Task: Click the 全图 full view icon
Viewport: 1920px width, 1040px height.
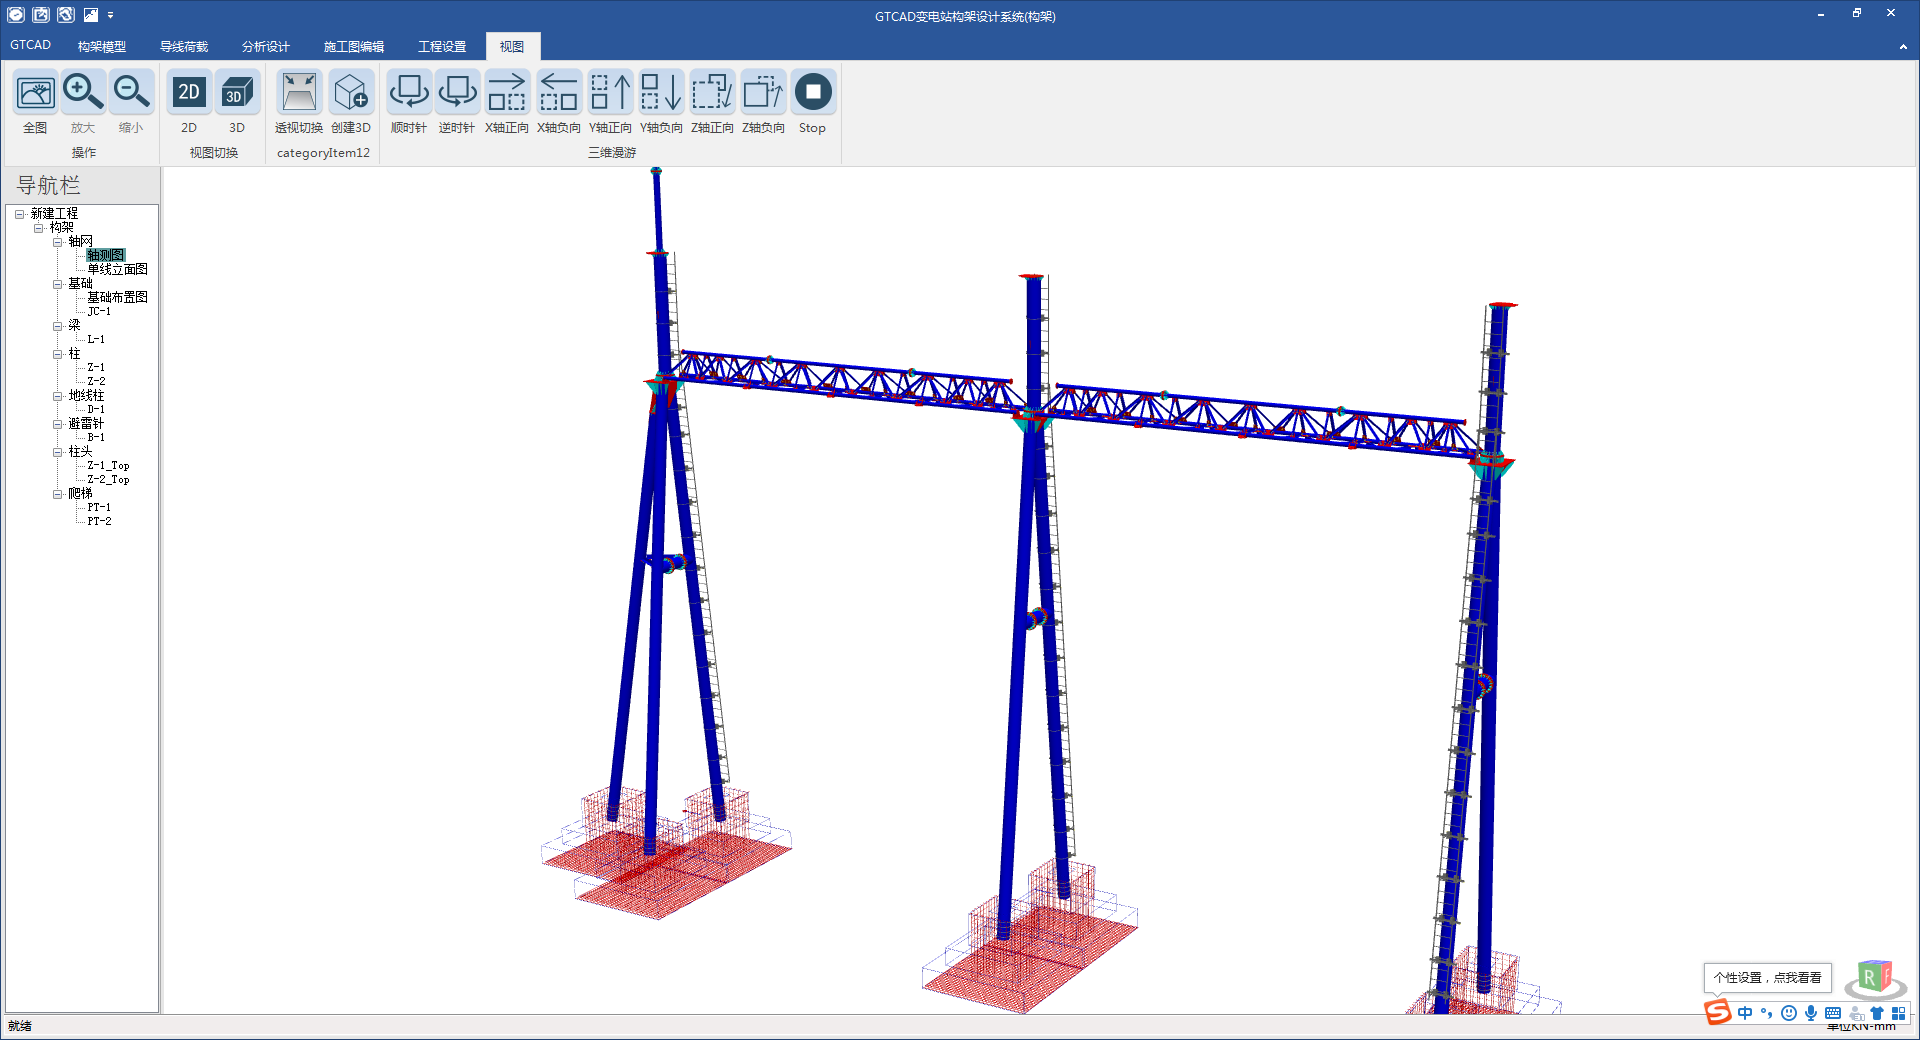Action: coord(35,93)
